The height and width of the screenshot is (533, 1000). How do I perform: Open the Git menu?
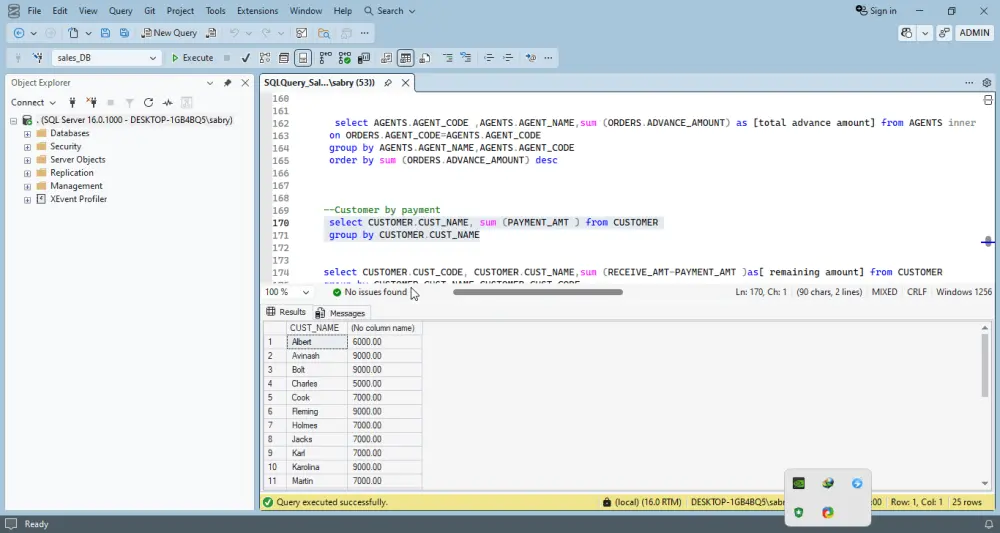(149, 11)
